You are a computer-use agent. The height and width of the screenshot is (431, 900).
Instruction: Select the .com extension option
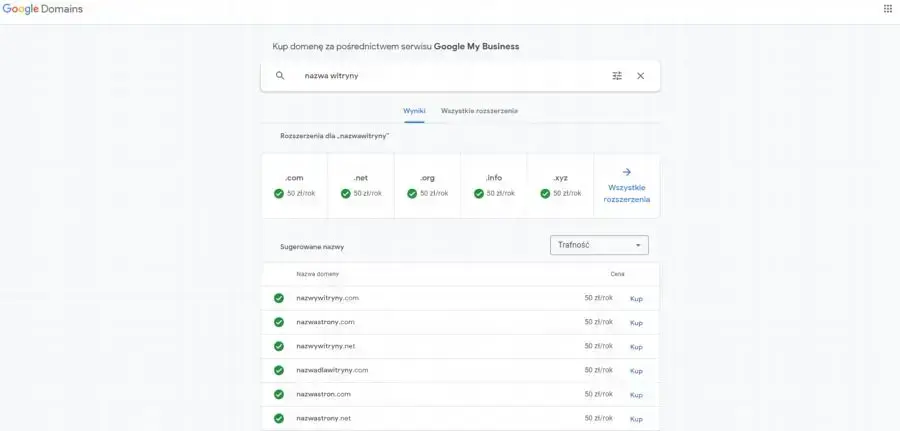tap(294, 185)
